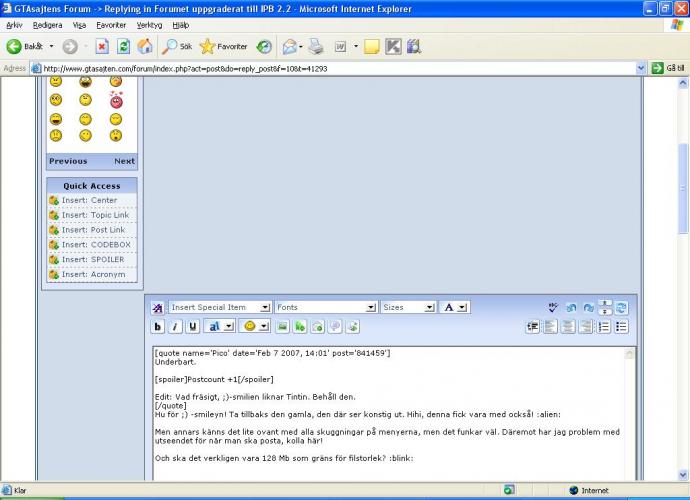This screenshot has height=500, width=690.
Task: Click Insert: SPOILER in Quick Access
Action: (92, 259)
